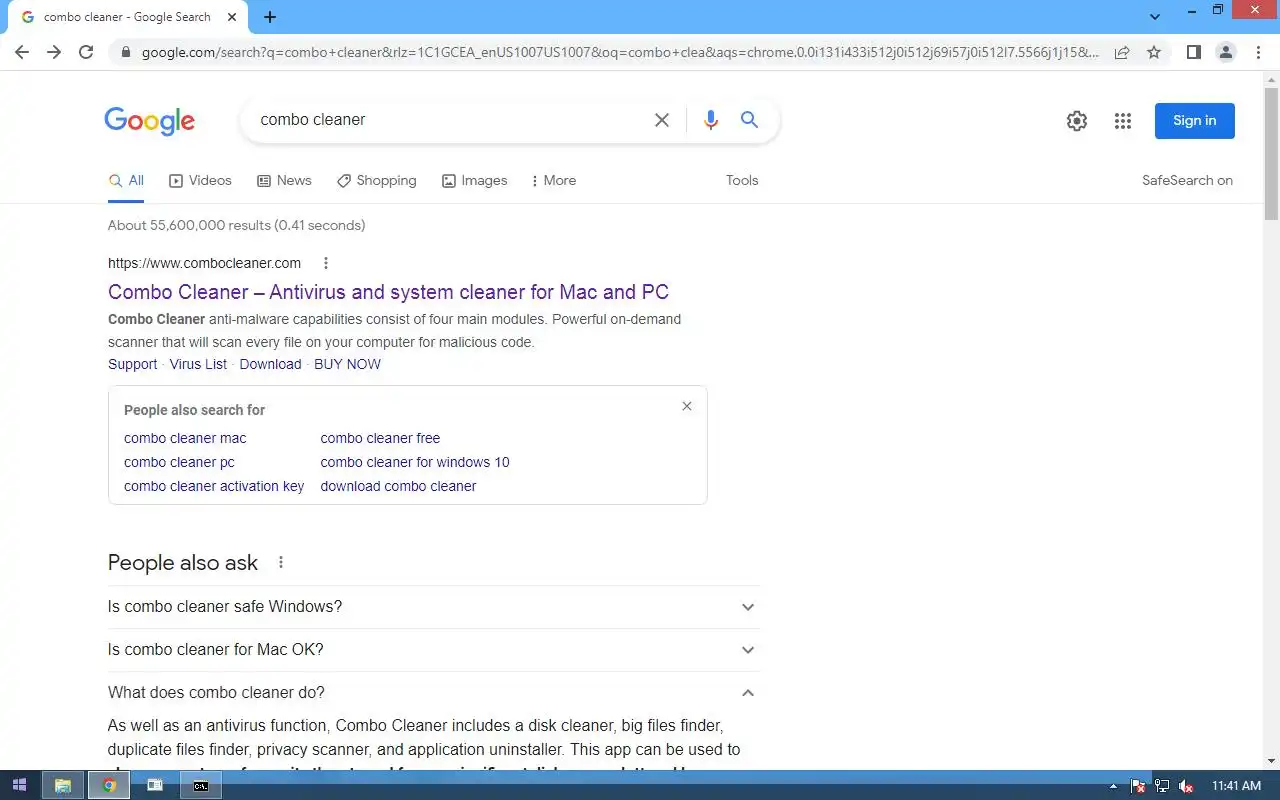Screen dimensions: 1280x800
Task: Click the https://www.combocleaner.com URL text
Action: pos(204,263)
